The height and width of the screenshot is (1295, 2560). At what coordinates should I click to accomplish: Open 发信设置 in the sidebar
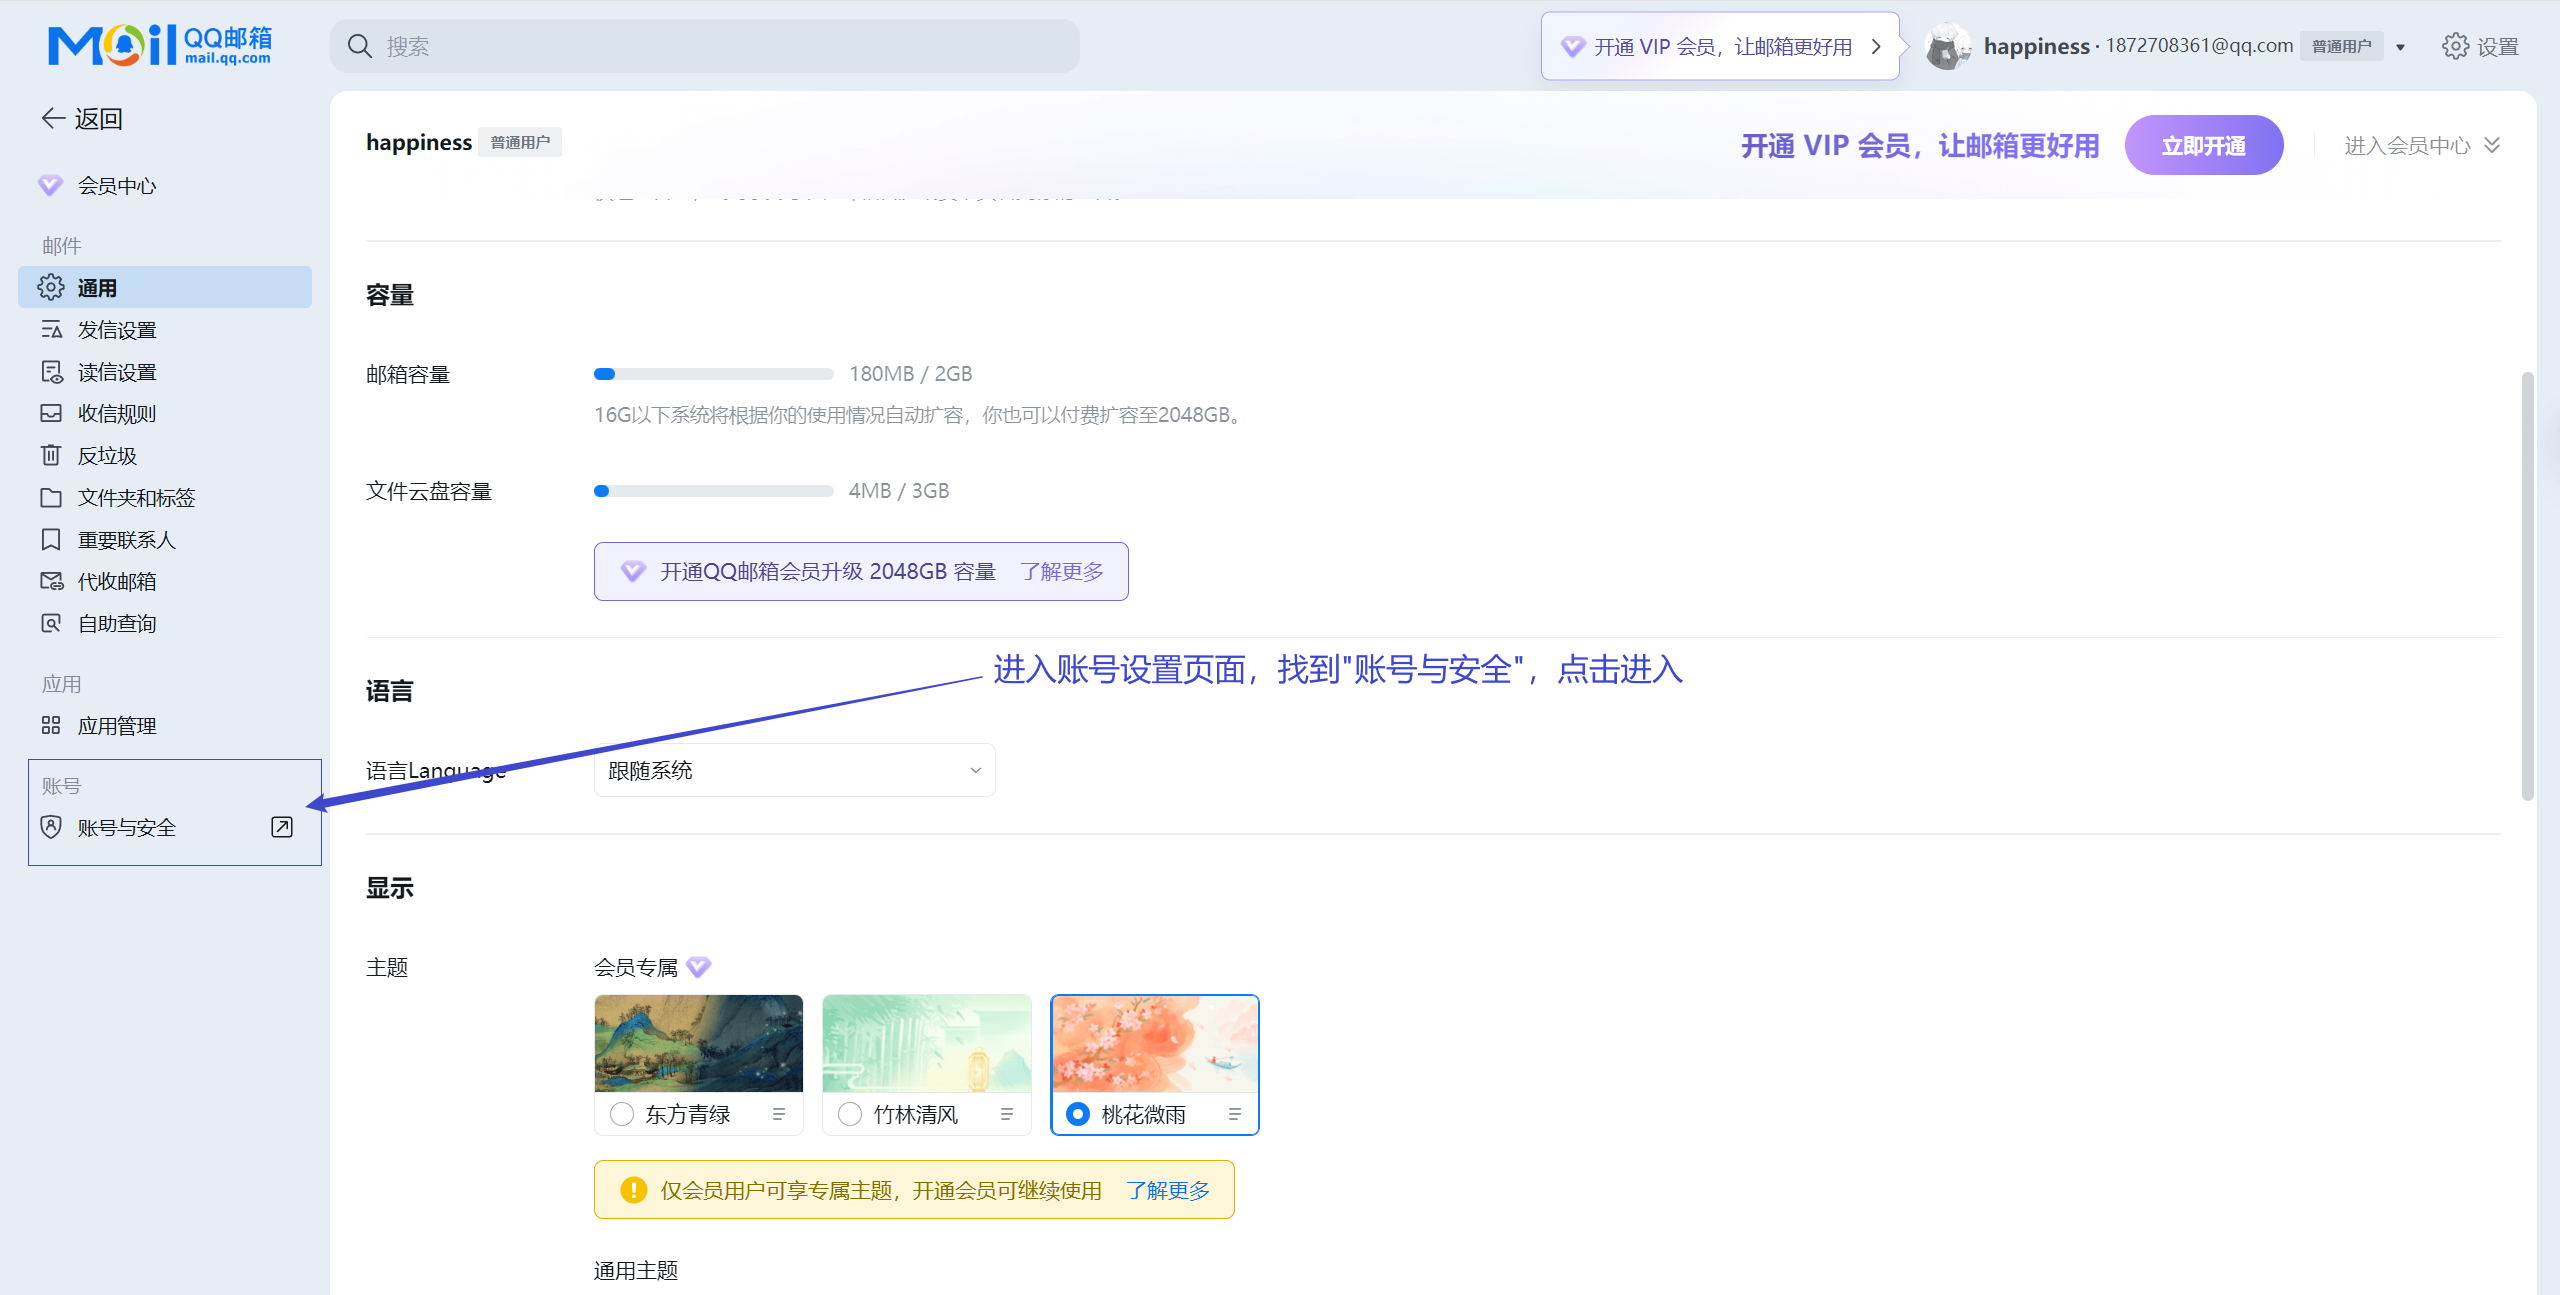pos(117,330)
